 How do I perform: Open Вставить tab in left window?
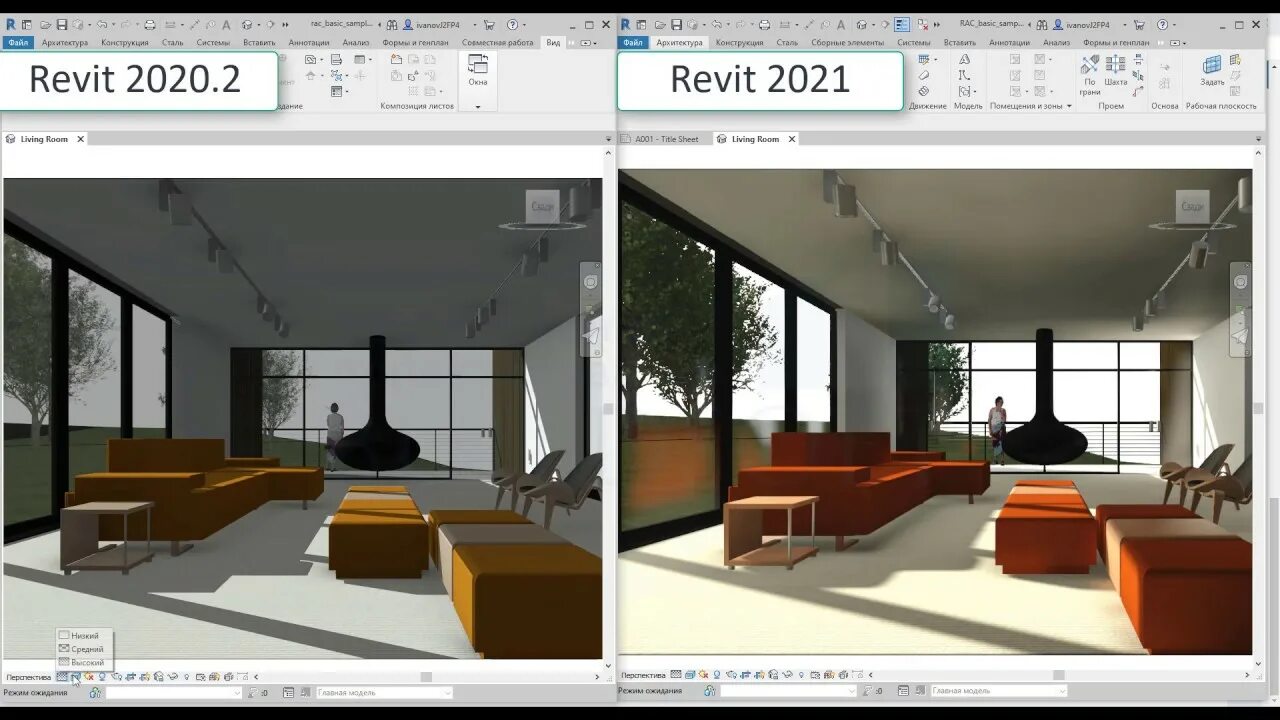pos(259,42)
